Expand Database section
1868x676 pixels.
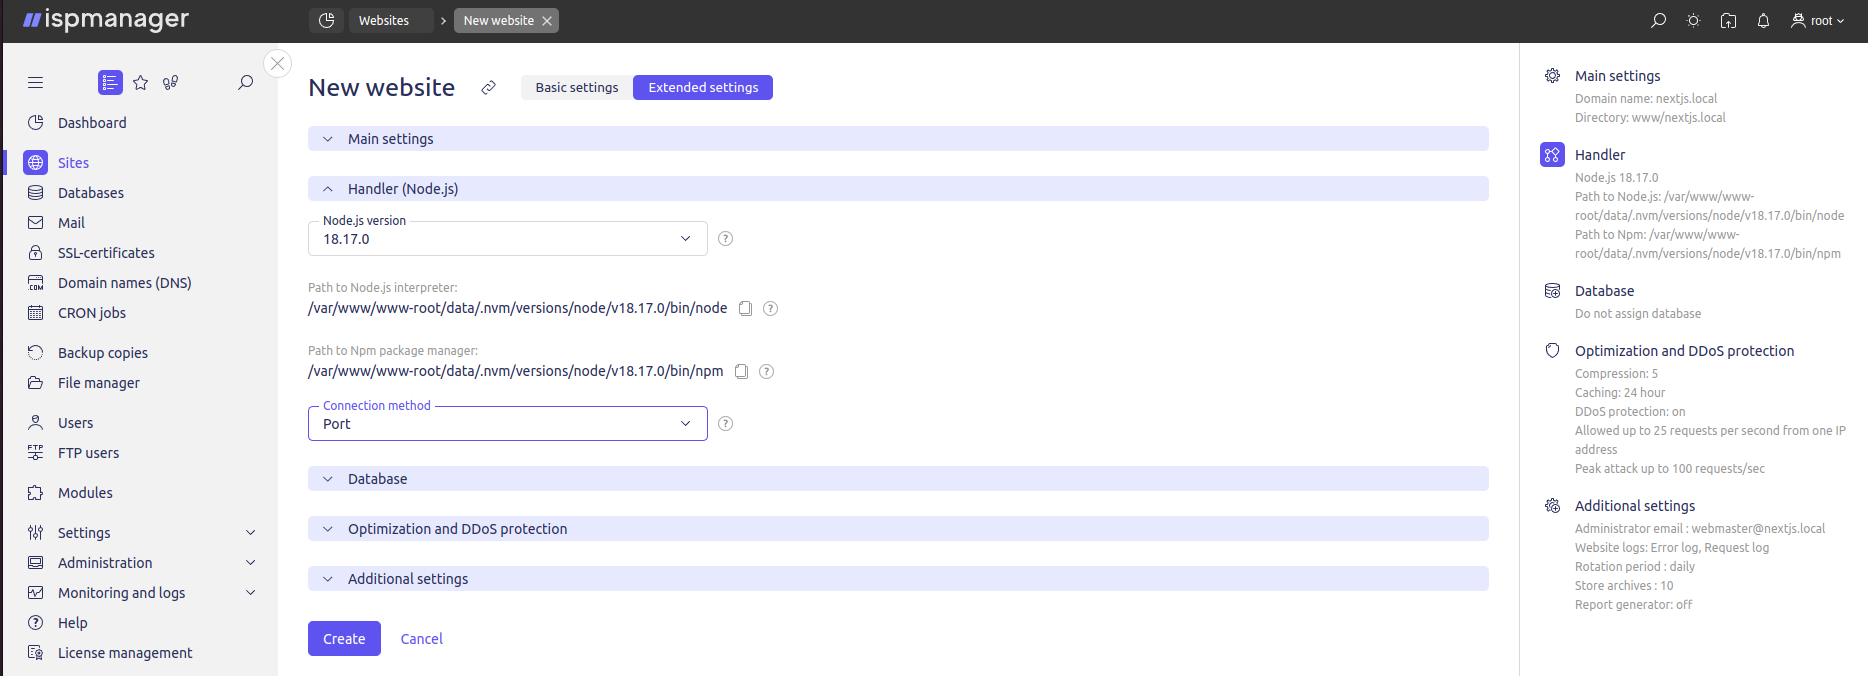click(898, 479)
